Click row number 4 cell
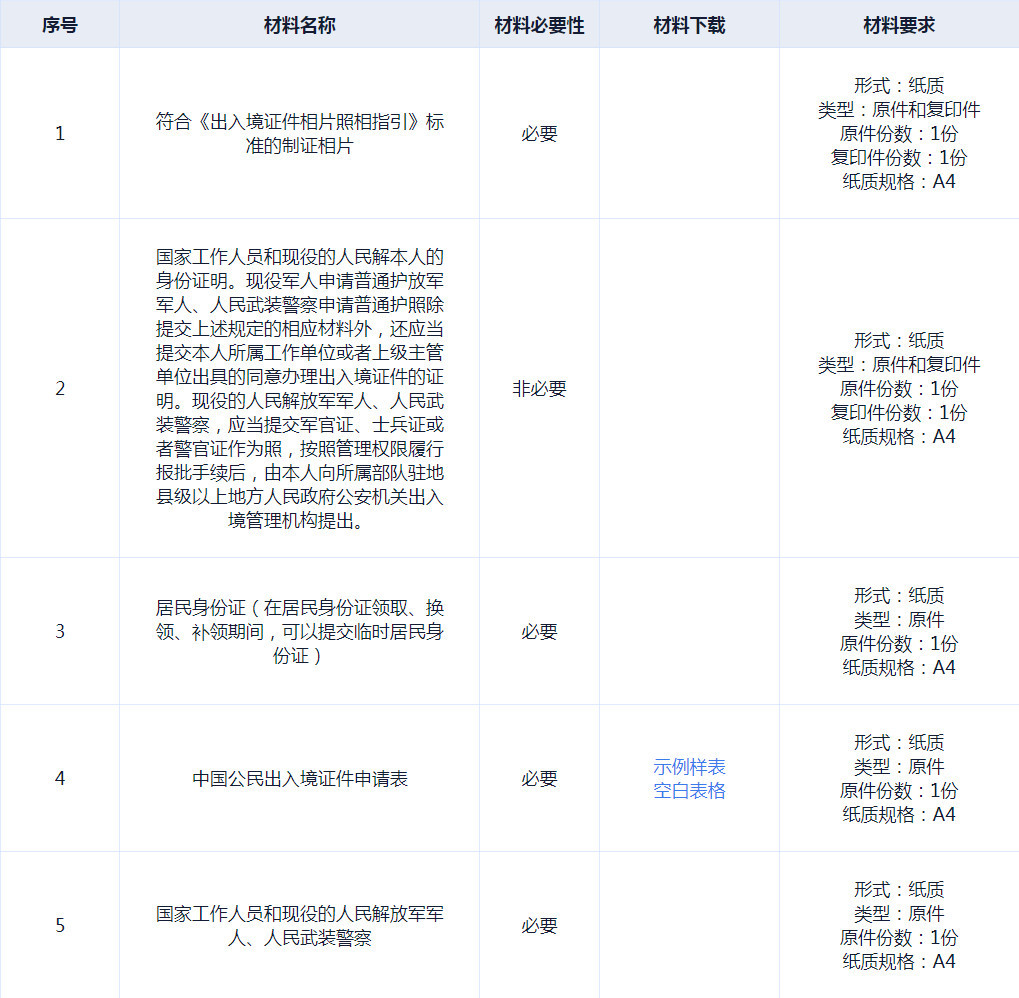This screenshot has width=1019, height=998. pyautogui.click(x=60, y=778)
